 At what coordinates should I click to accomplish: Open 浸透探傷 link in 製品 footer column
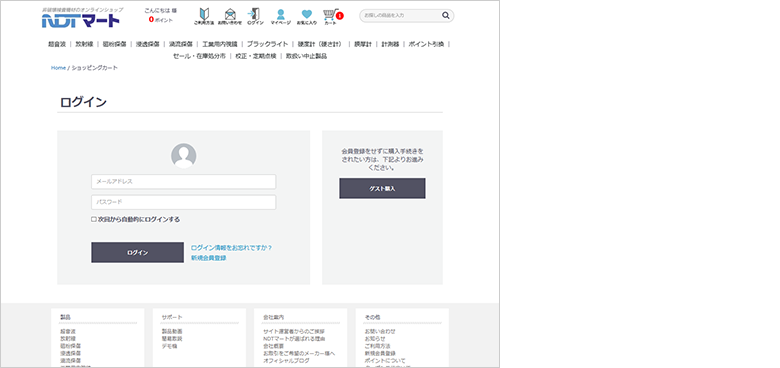(71, 353)
